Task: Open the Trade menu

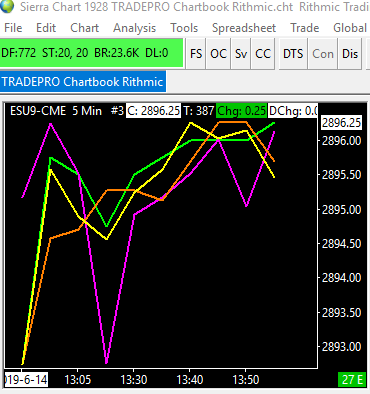Action: click(x=305, y=28)
